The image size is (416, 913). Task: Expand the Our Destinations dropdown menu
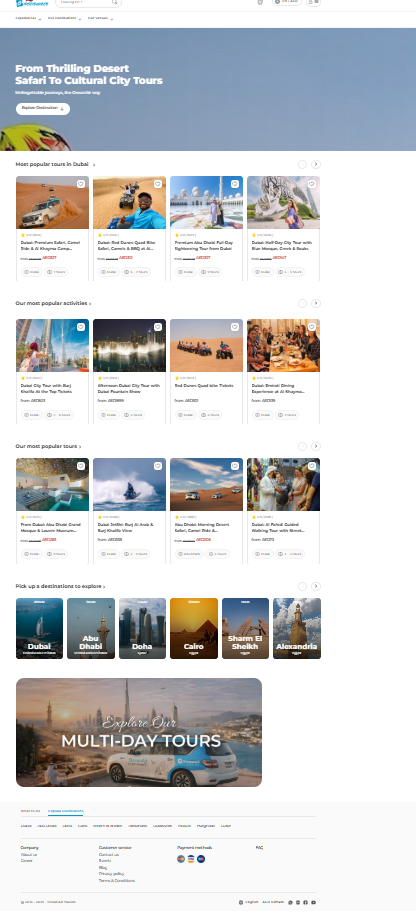[64, 19]
